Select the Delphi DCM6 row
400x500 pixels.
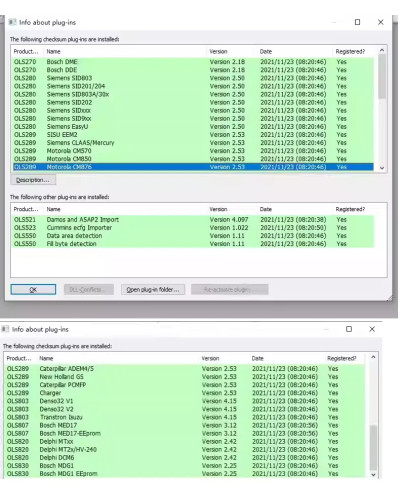pos(185,458)
